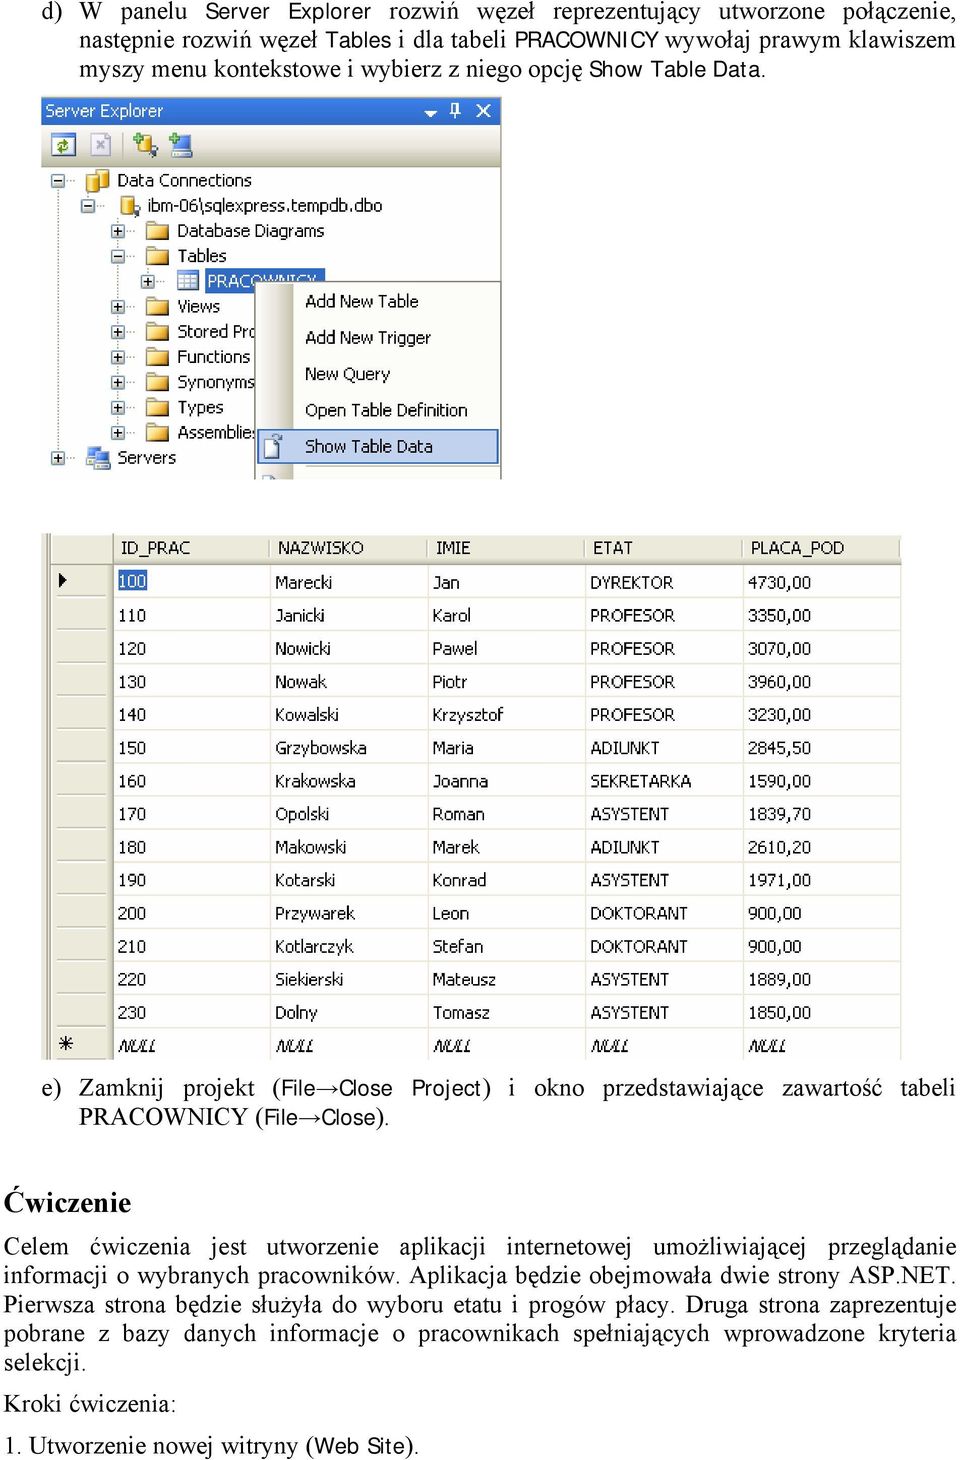Click the PRACOWNICY table grid icon
Viewport: 960px width, 1460px height.
pos(187,281)
